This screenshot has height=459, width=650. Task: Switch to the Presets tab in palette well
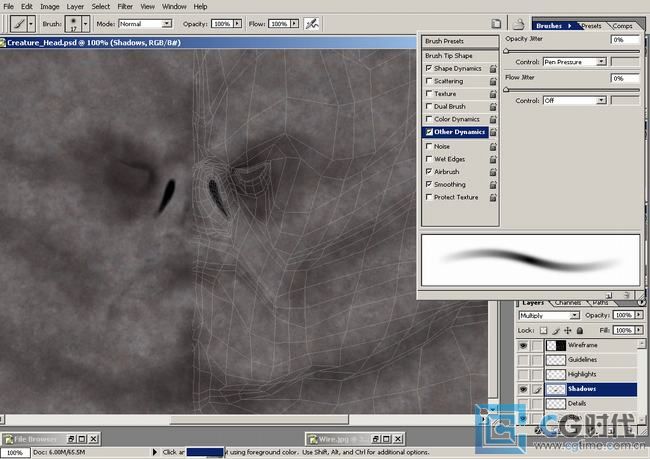591,26
